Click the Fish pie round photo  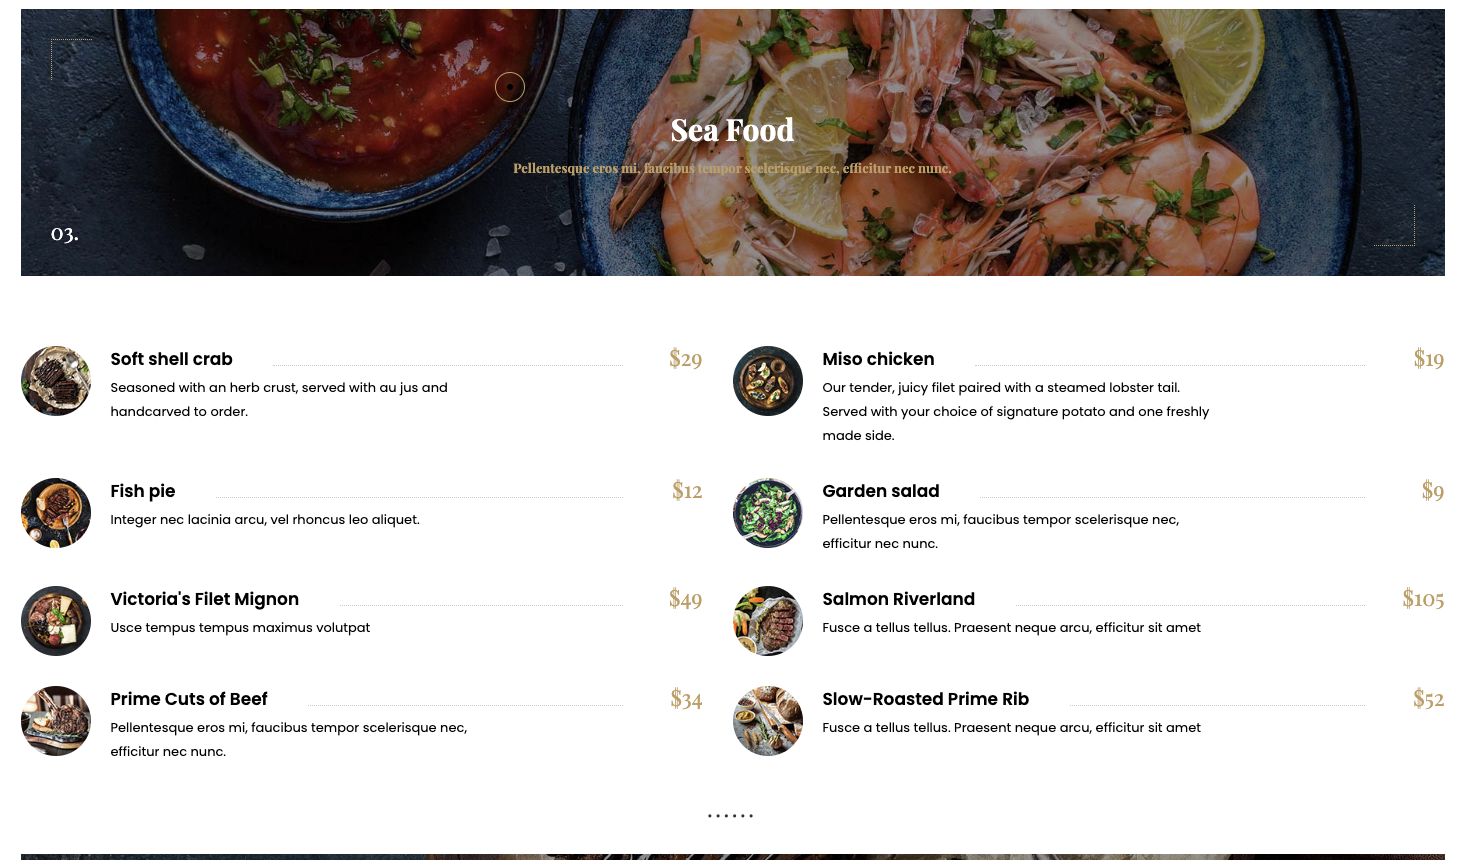(x=56, y=513)
